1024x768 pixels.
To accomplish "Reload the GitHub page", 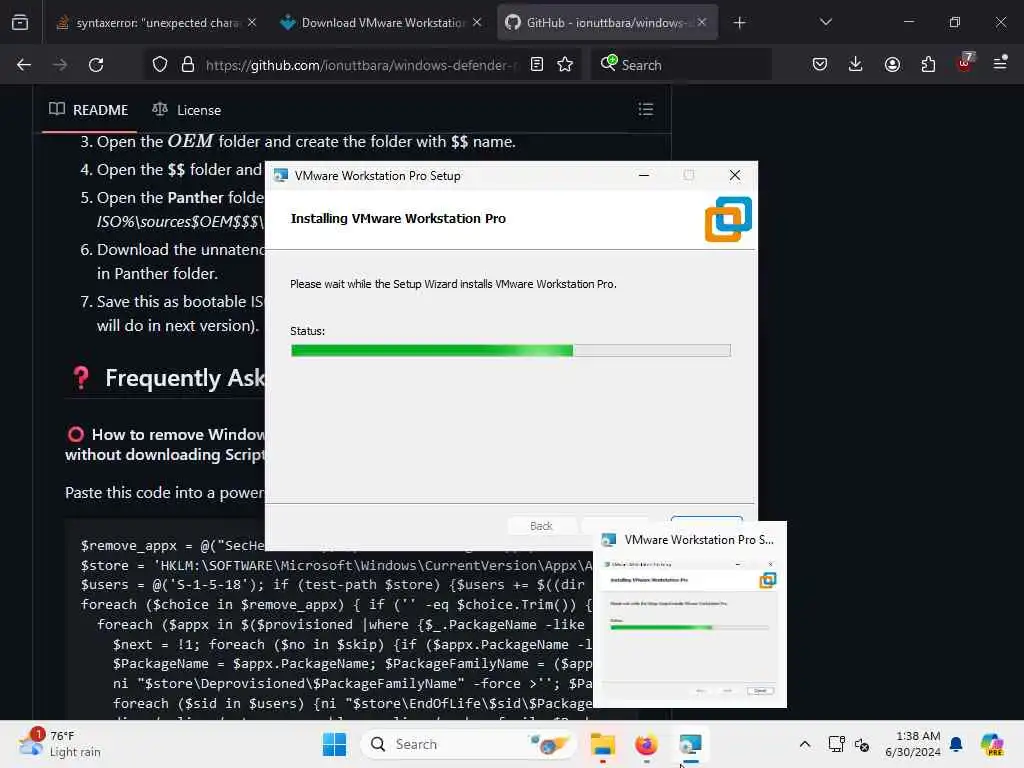I will (x=96, y=65).
